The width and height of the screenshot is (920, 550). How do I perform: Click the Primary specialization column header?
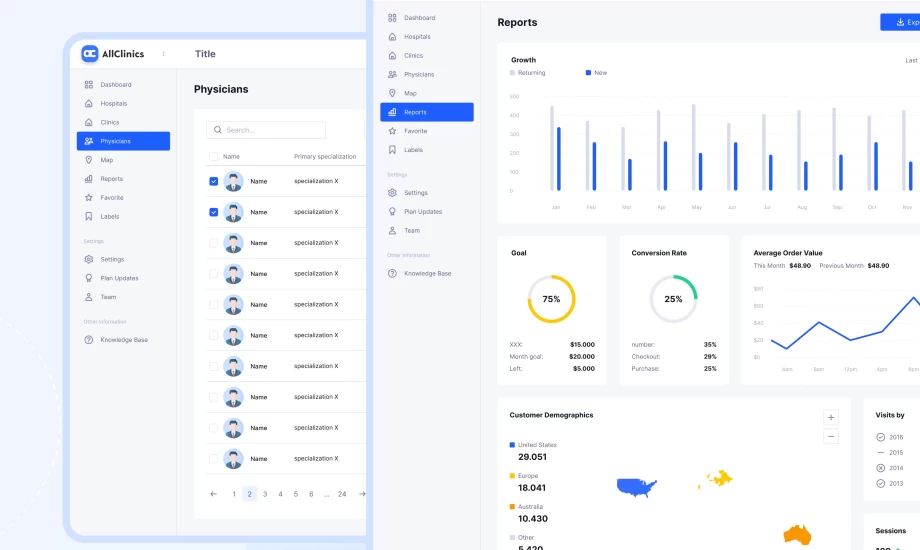point(325,157)
